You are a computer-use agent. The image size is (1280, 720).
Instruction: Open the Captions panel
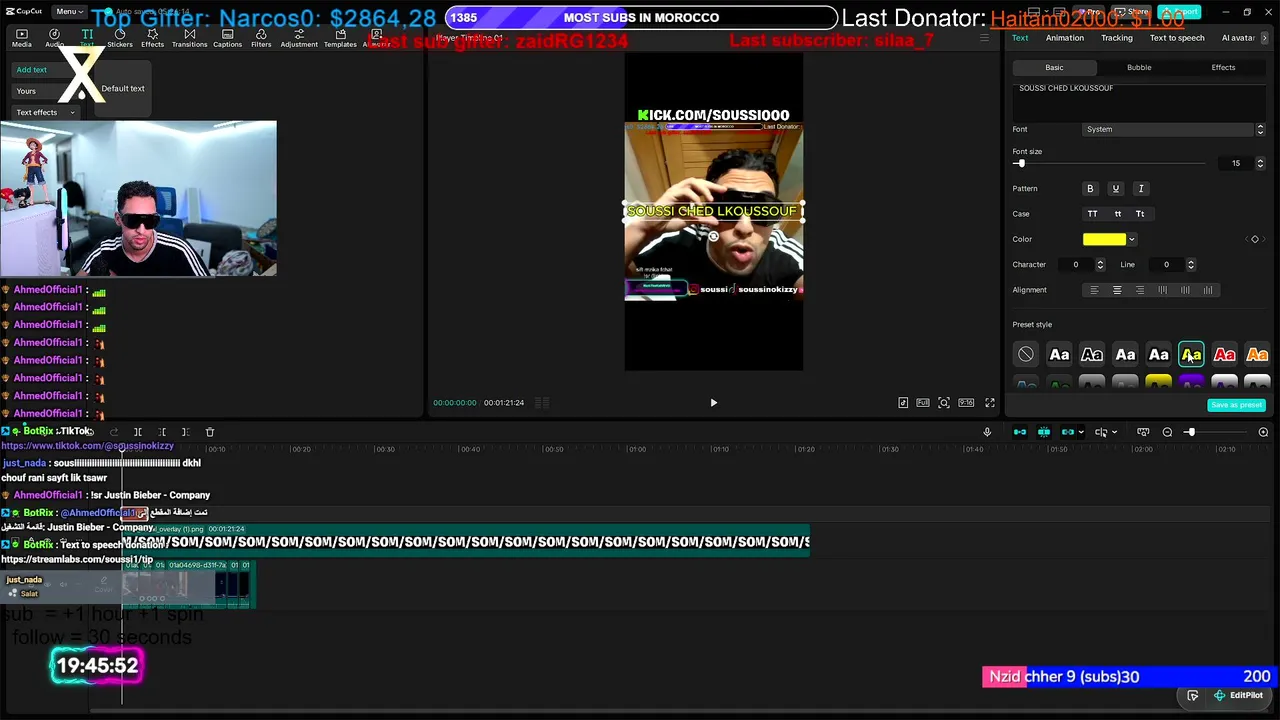pos(227,38)
